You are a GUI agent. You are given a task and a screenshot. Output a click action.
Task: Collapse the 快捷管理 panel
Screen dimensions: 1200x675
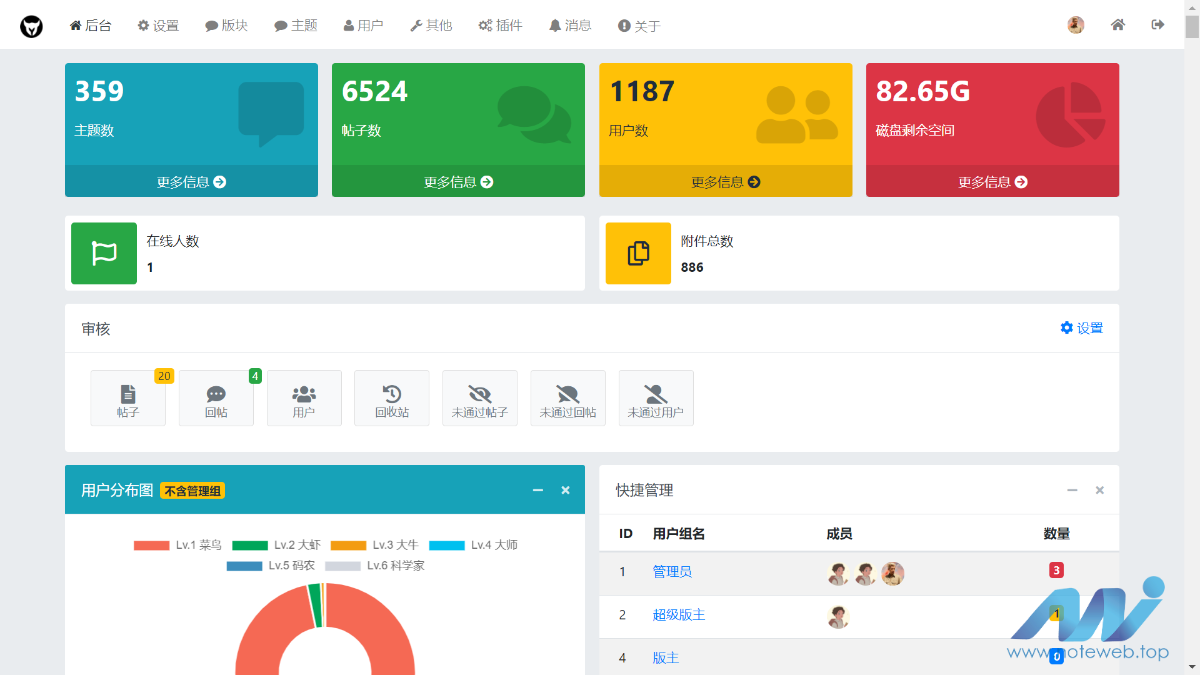[1072, 490]
